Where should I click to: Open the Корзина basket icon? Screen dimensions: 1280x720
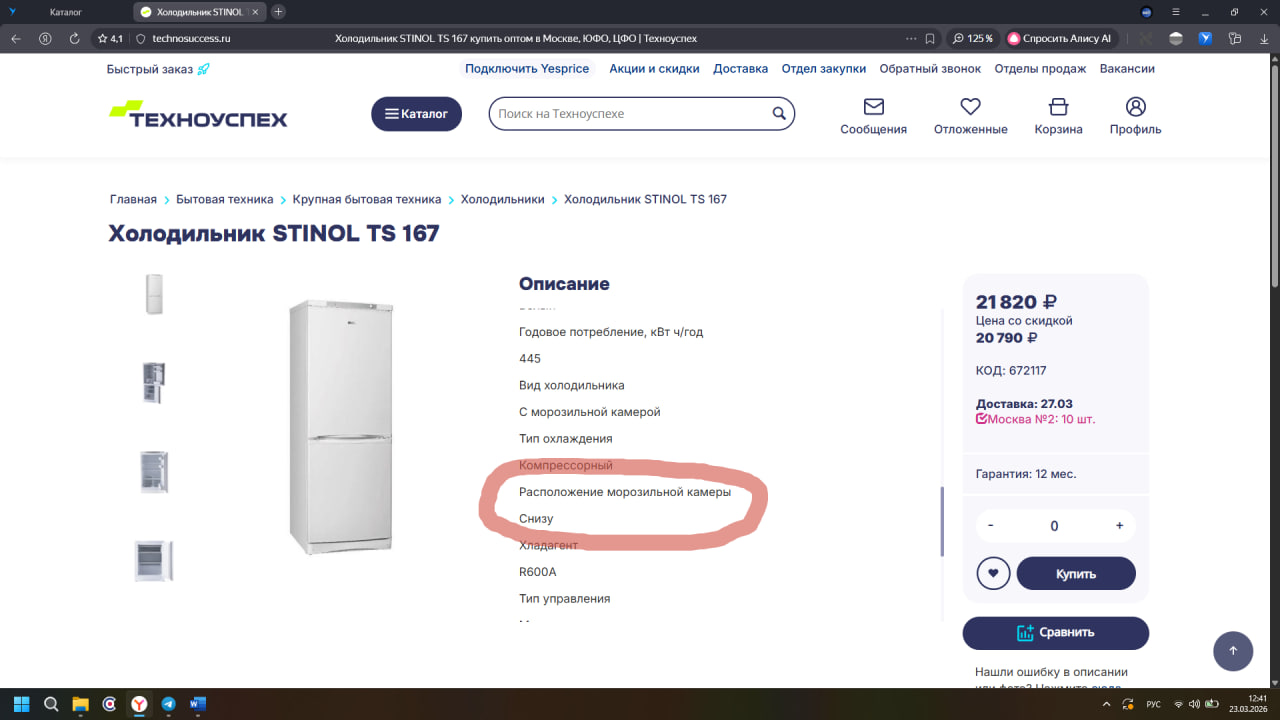point(1058,107)
